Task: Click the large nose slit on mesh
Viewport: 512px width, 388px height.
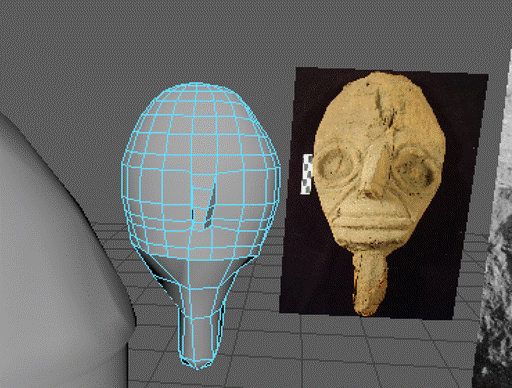Action: pyautogui.click(x=210, y=206)
